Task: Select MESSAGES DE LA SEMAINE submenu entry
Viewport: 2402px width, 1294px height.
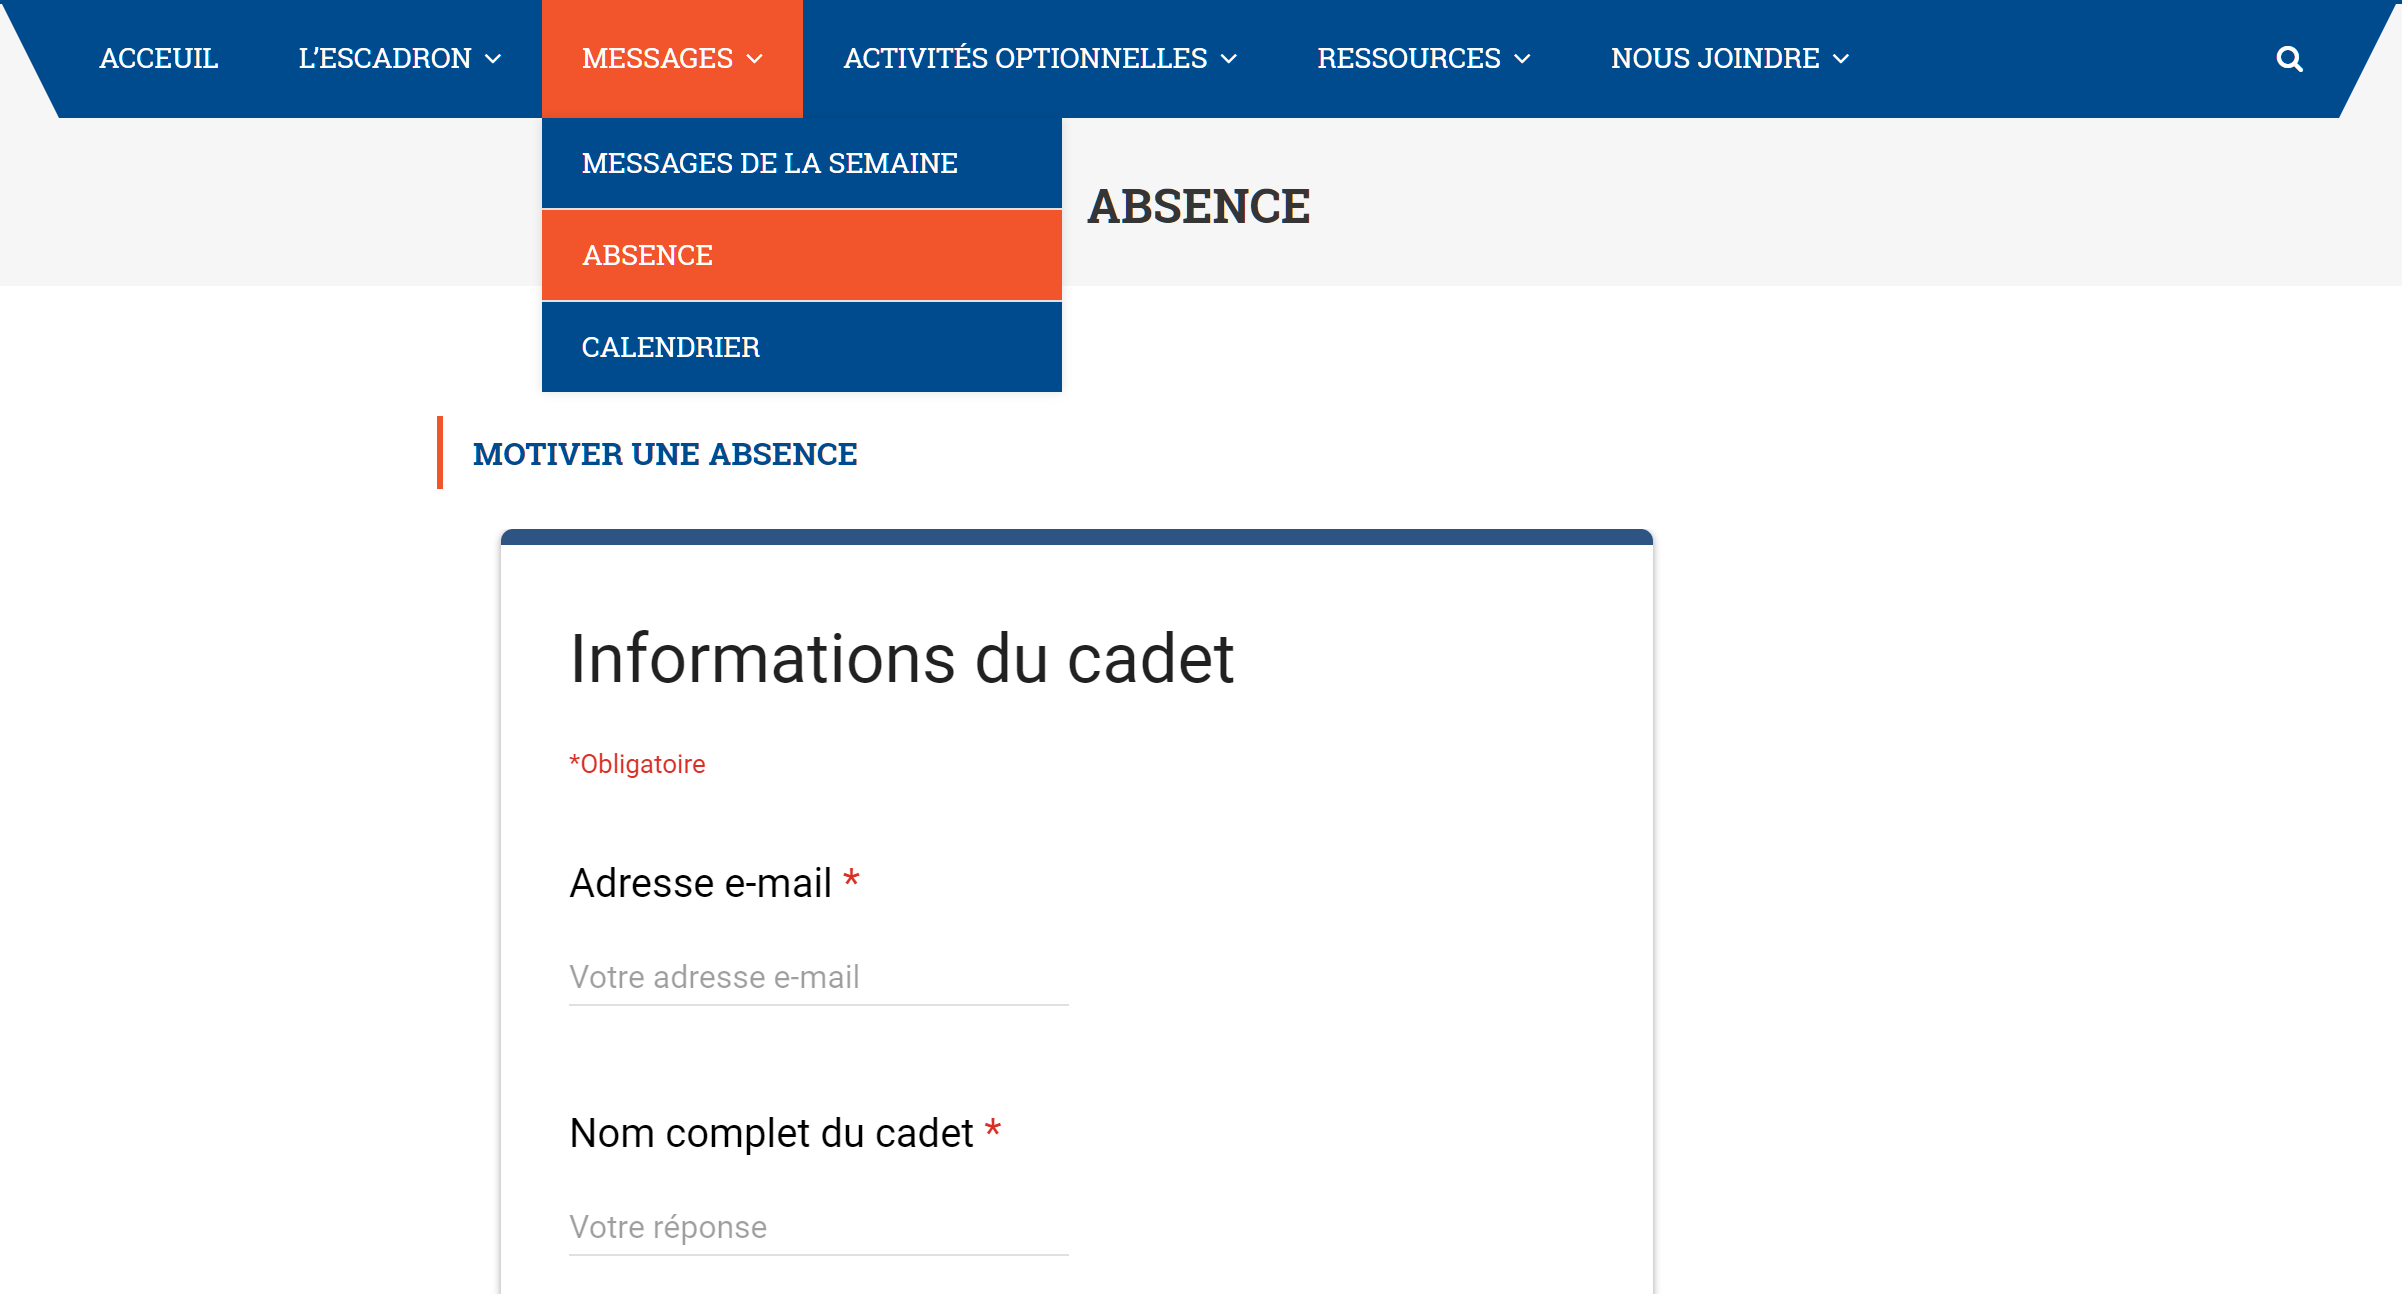Action: click(769, 163)
